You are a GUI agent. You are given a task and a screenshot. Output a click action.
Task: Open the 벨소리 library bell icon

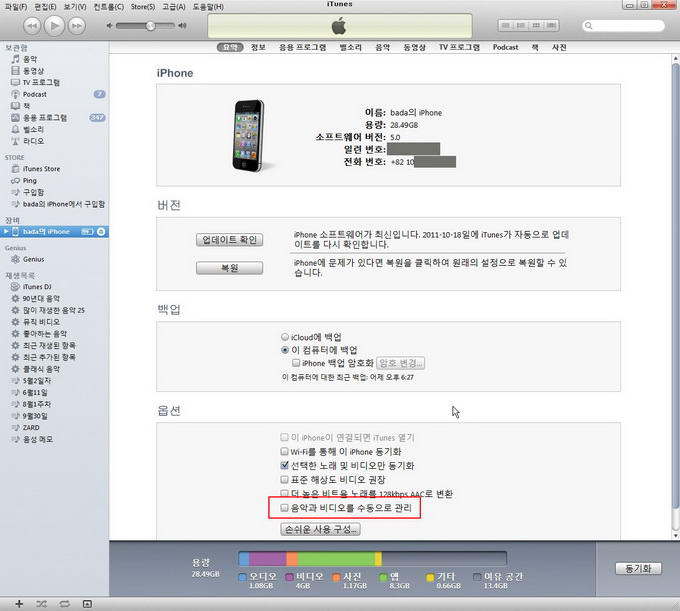point(15,129)
